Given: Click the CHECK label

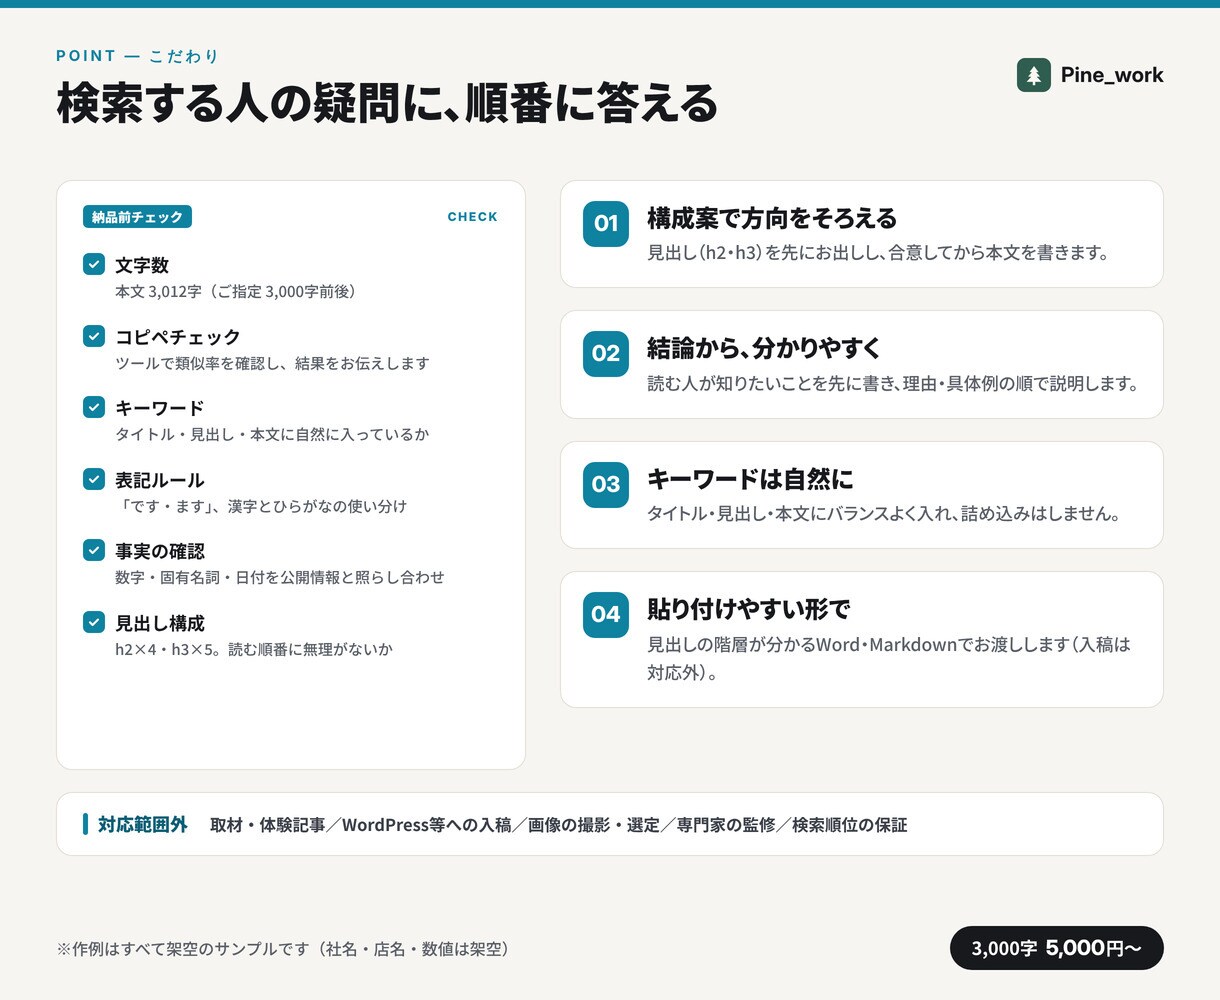Looking at the screenshot, I should [472, 217].
